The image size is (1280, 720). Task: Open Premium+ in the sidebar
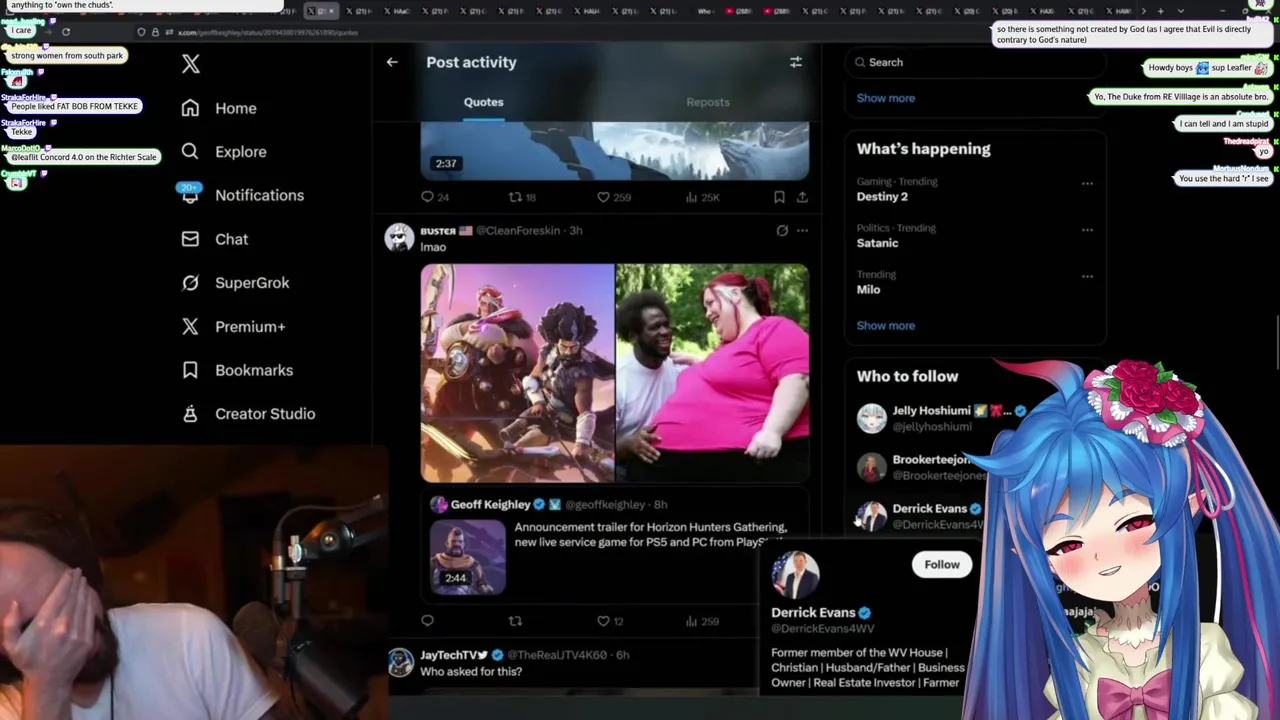233,326
